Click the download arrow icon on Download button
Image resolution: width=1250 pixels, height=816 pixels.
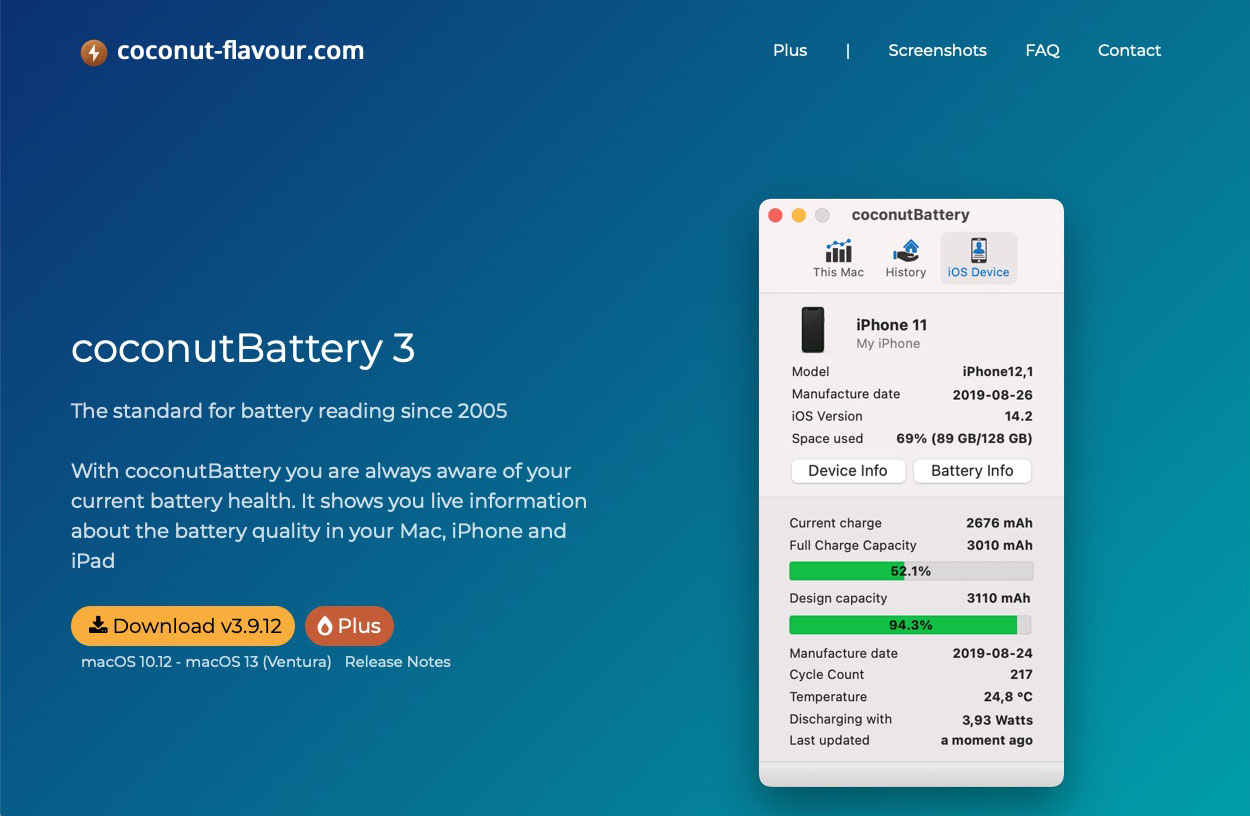pyautogui.click(x=98, y=625)
